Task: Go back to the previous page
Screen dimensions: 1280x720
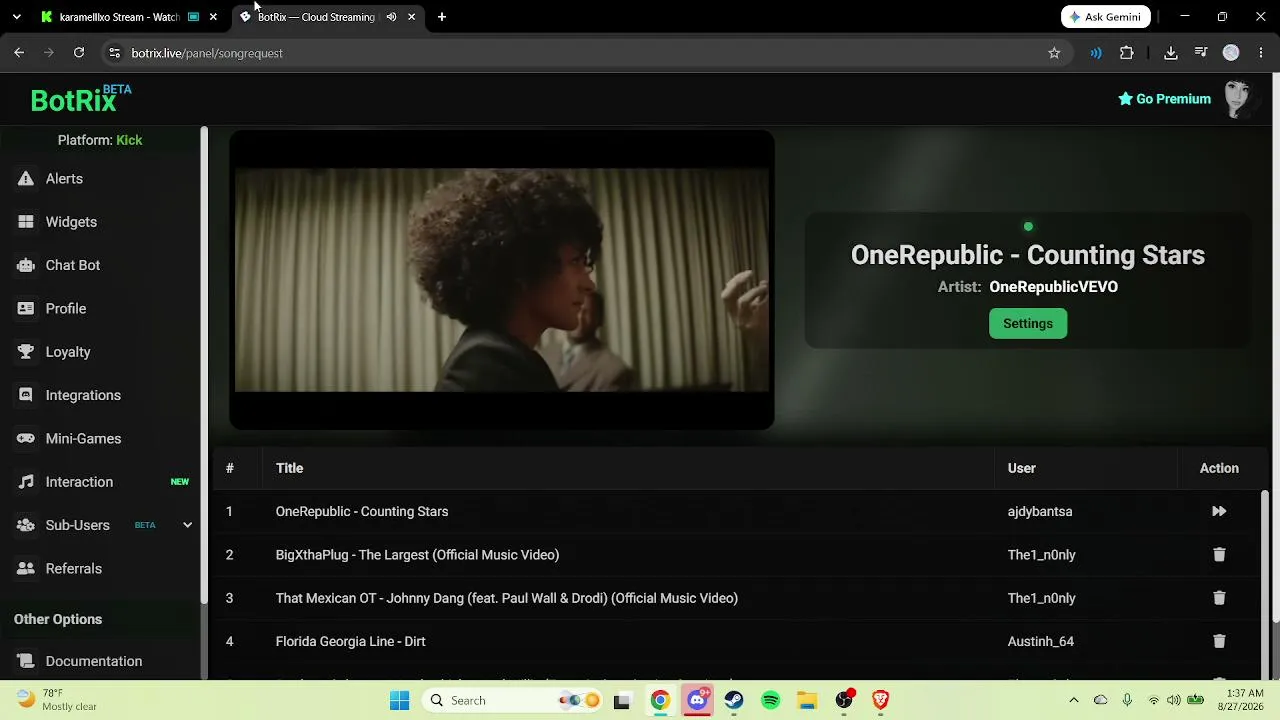Action: point(19,53)
